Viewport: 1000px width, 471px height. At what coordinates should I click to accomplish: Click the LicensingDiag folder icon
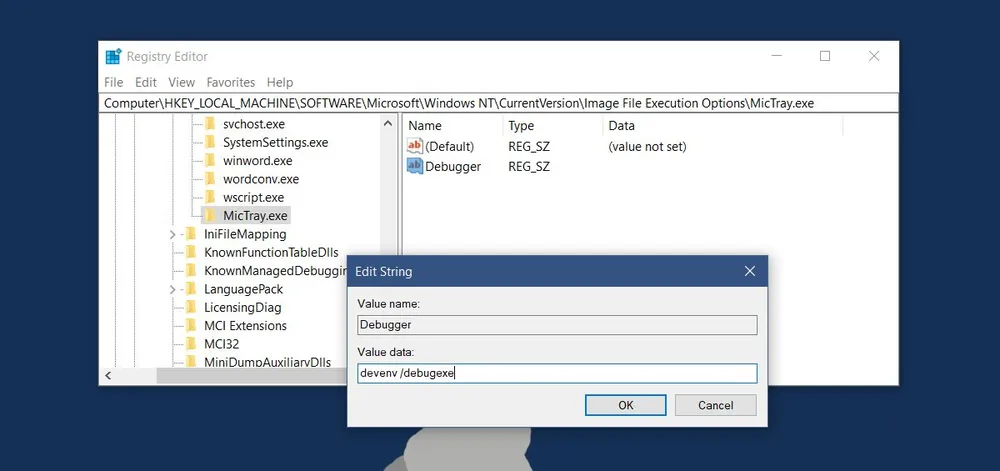pyautogui.click(x=191, y=307)
